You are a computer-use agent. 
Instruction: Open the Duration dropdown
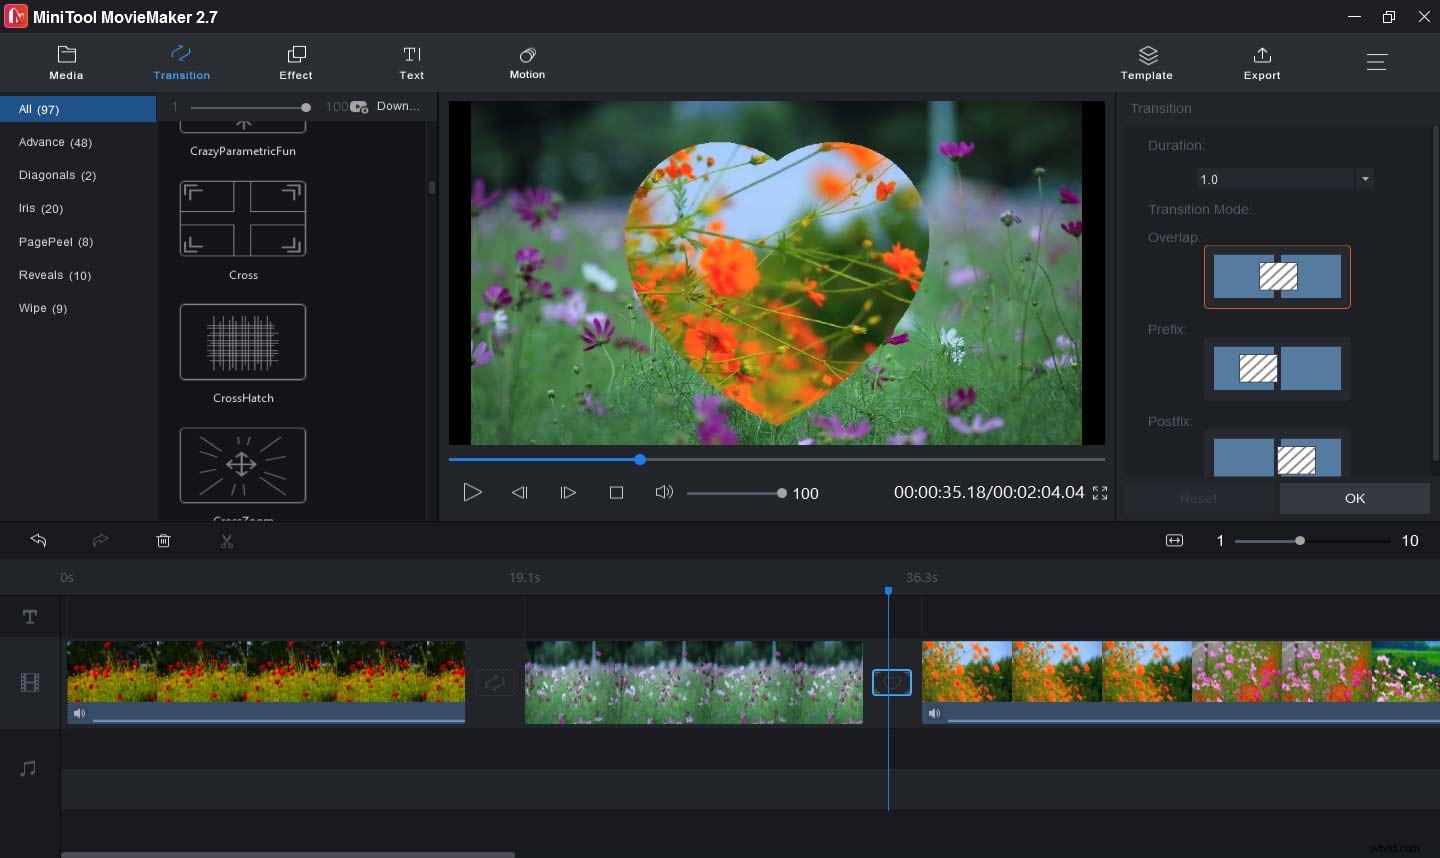coord(1365,179)
